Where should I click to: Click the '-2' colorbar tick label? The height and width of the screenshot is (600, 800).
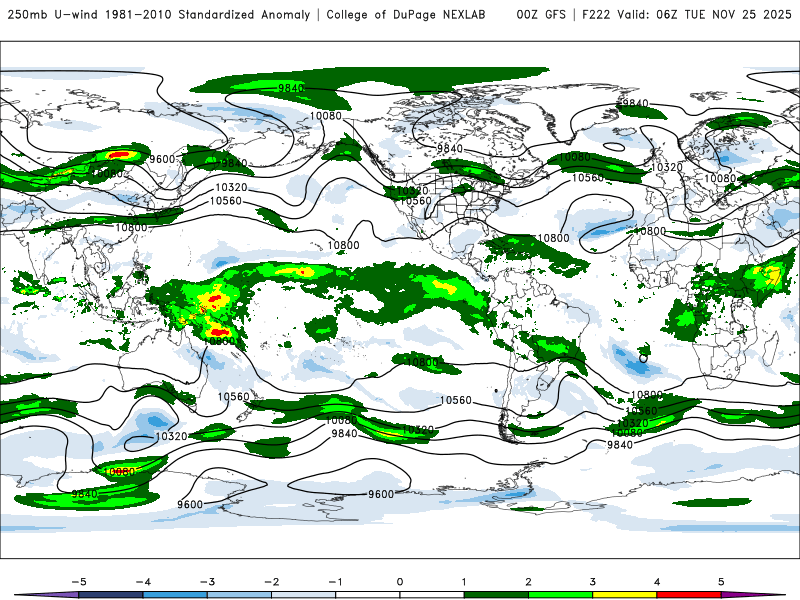pos(272,582)
